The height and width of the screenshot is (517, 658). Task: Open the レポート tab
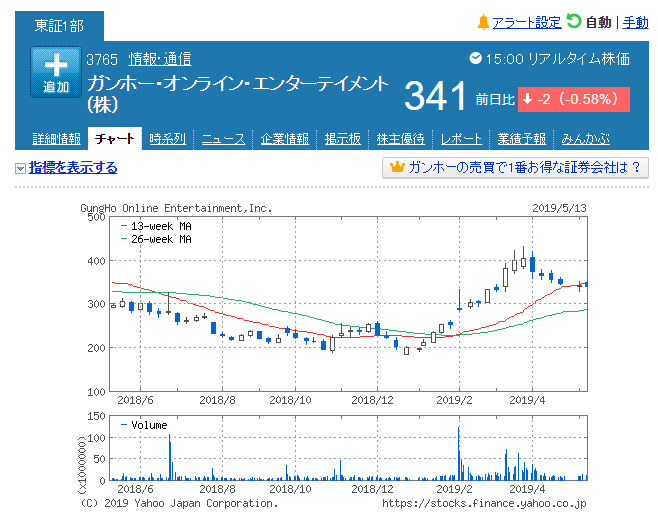tap(461, 139)
